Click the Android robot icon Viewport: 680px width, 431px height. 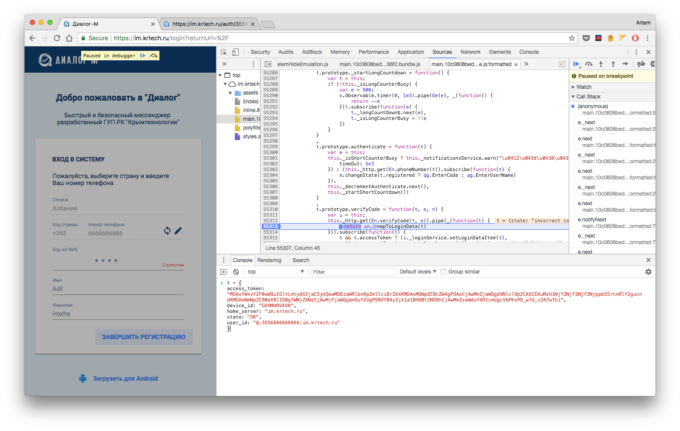pos(83,379)
